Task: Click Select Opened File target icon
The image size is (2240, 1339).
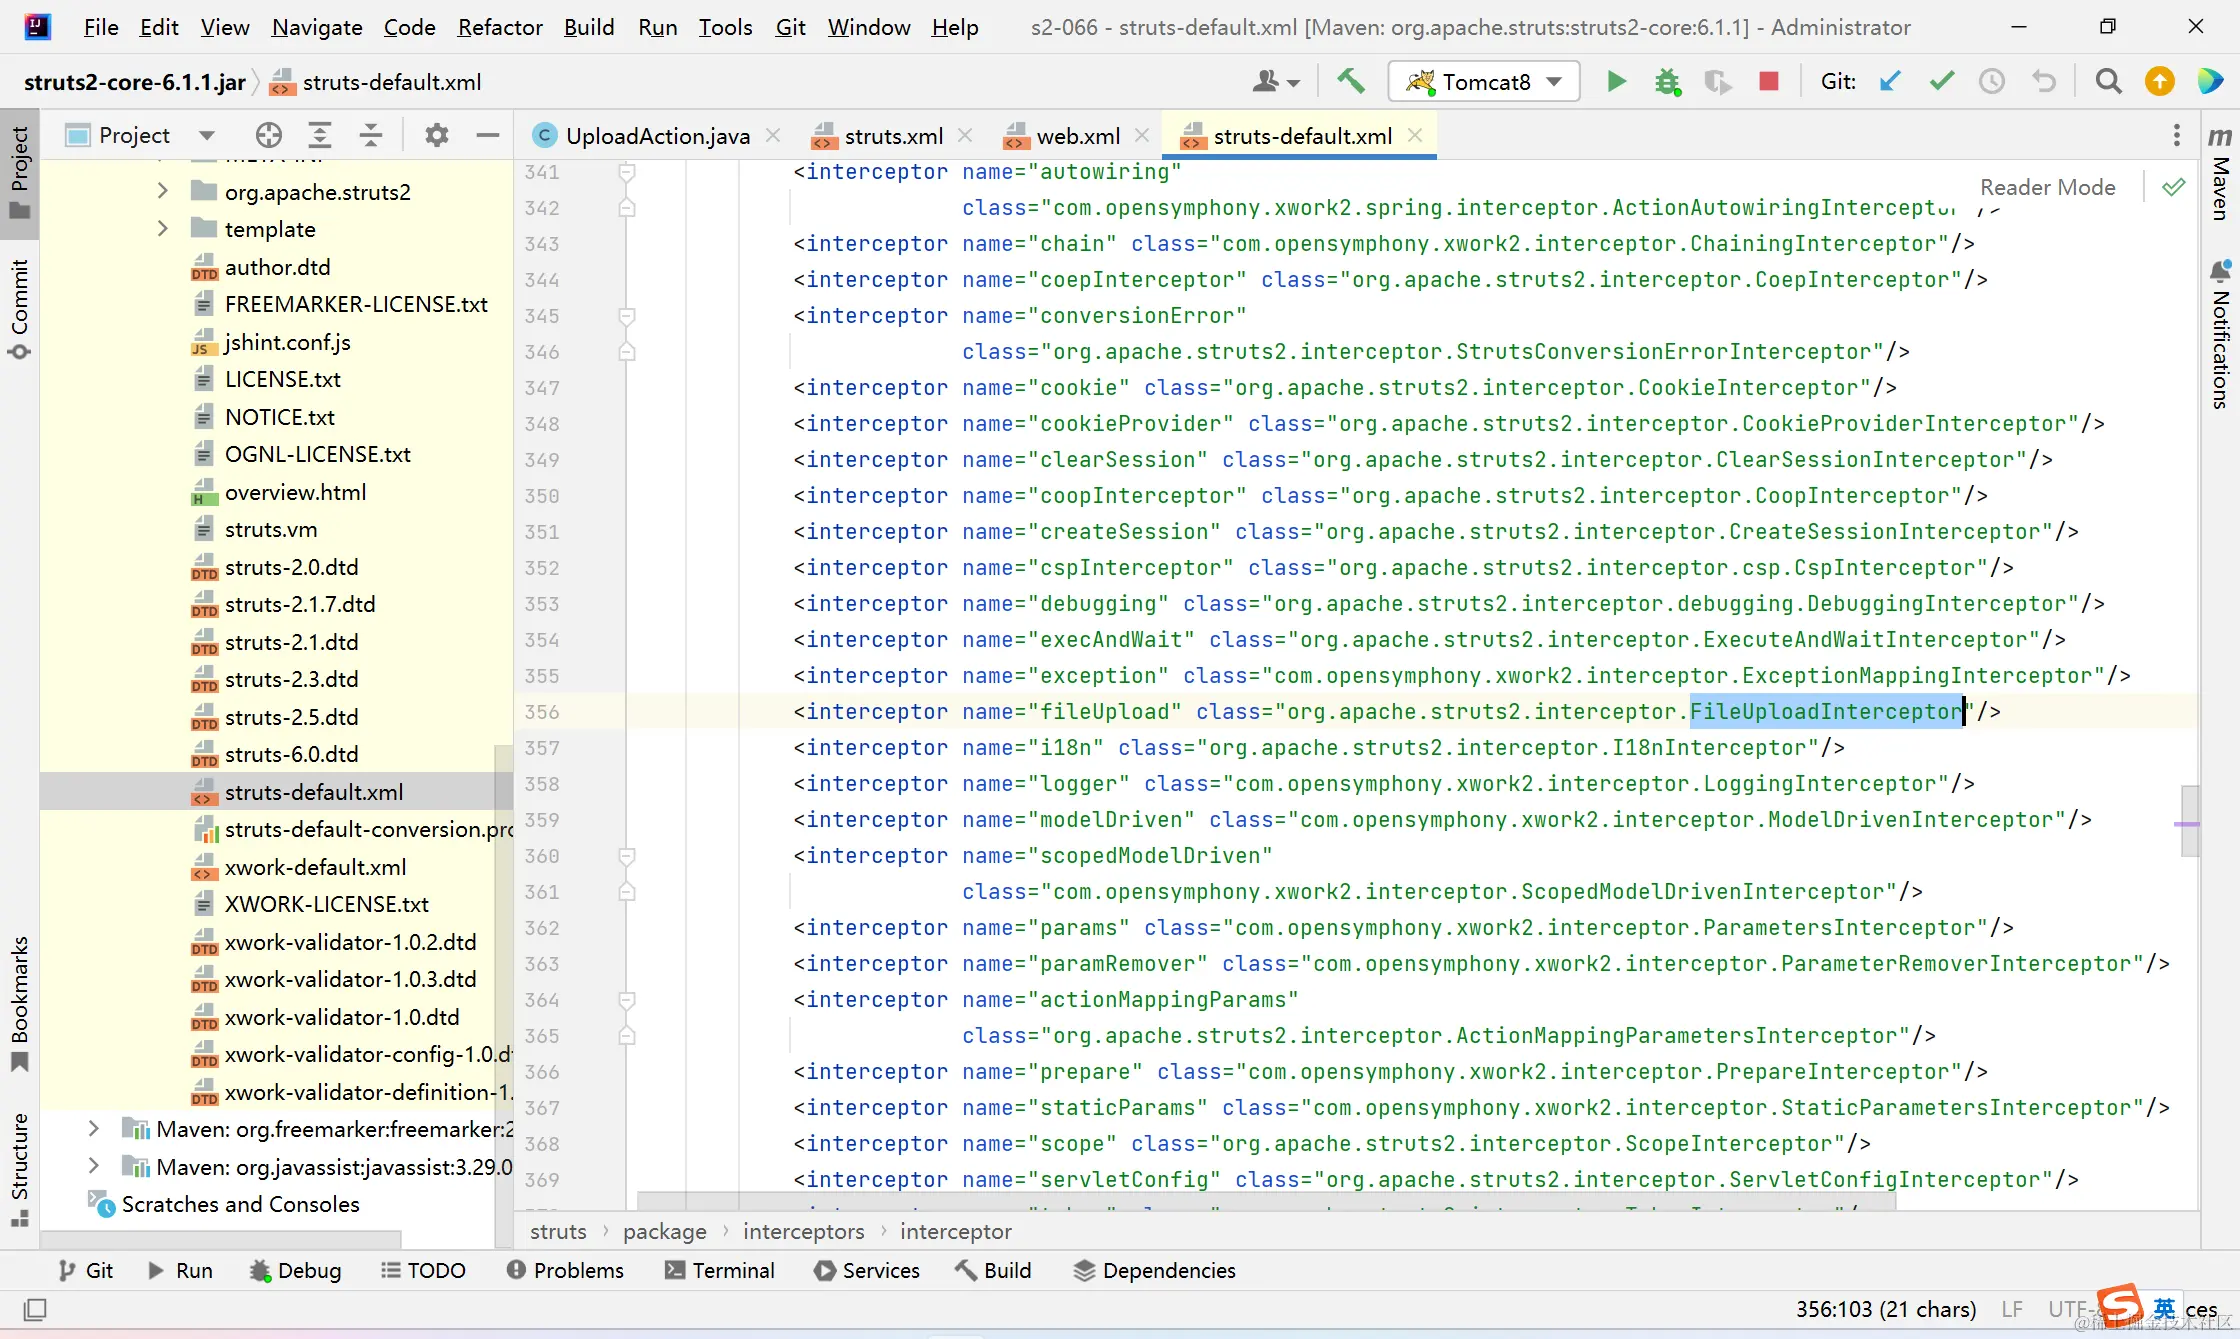Action: (268, 135)
